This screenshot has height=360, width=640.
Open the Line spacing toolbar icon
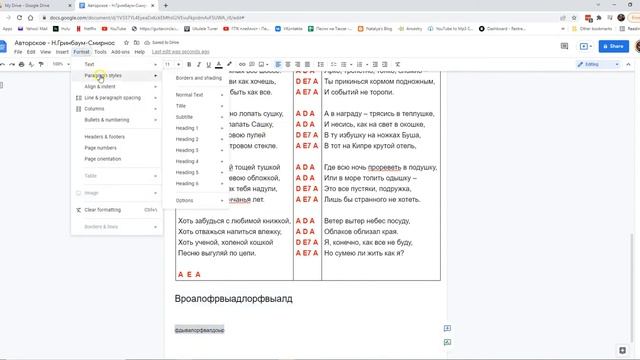pos(321,64)
